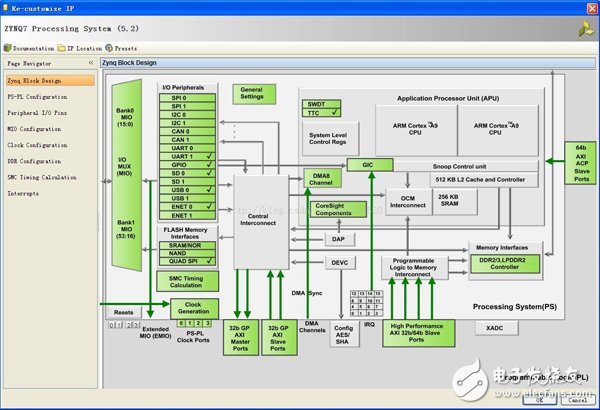Click the GIC interrupt controller block
The image size is (600, 410).
tap(369, 163)
